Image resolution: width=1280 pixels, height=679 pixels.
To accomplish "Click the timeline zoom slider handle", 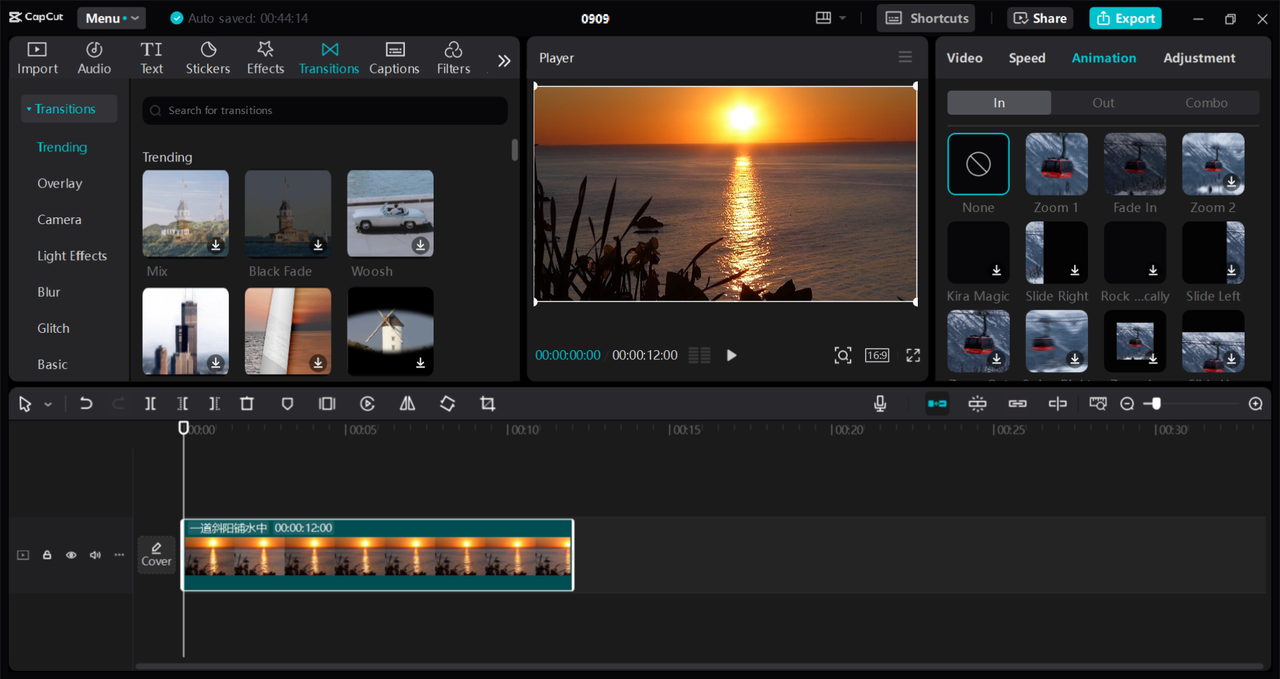I will coord(1156,404).
